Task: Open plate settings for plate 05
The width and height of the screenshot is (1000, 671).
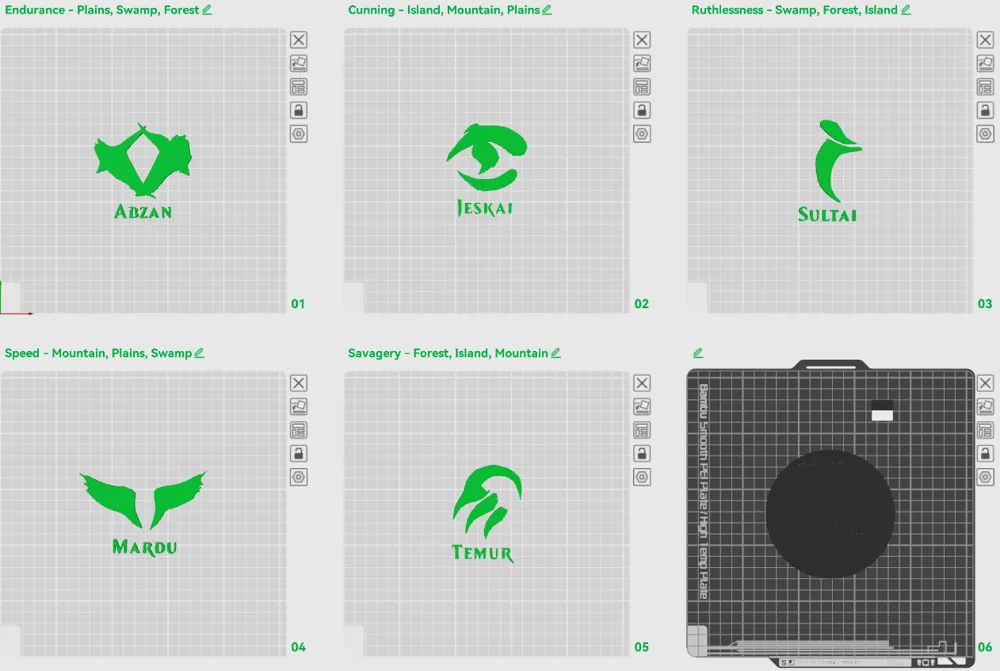Action: (x=642, y=477)
